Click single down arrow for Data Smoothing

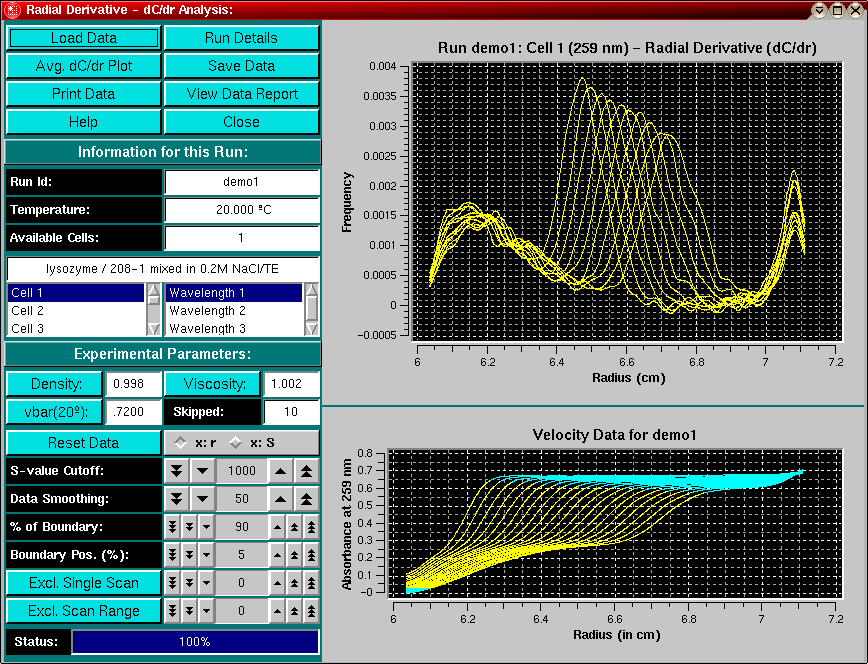tap(201, 499)
